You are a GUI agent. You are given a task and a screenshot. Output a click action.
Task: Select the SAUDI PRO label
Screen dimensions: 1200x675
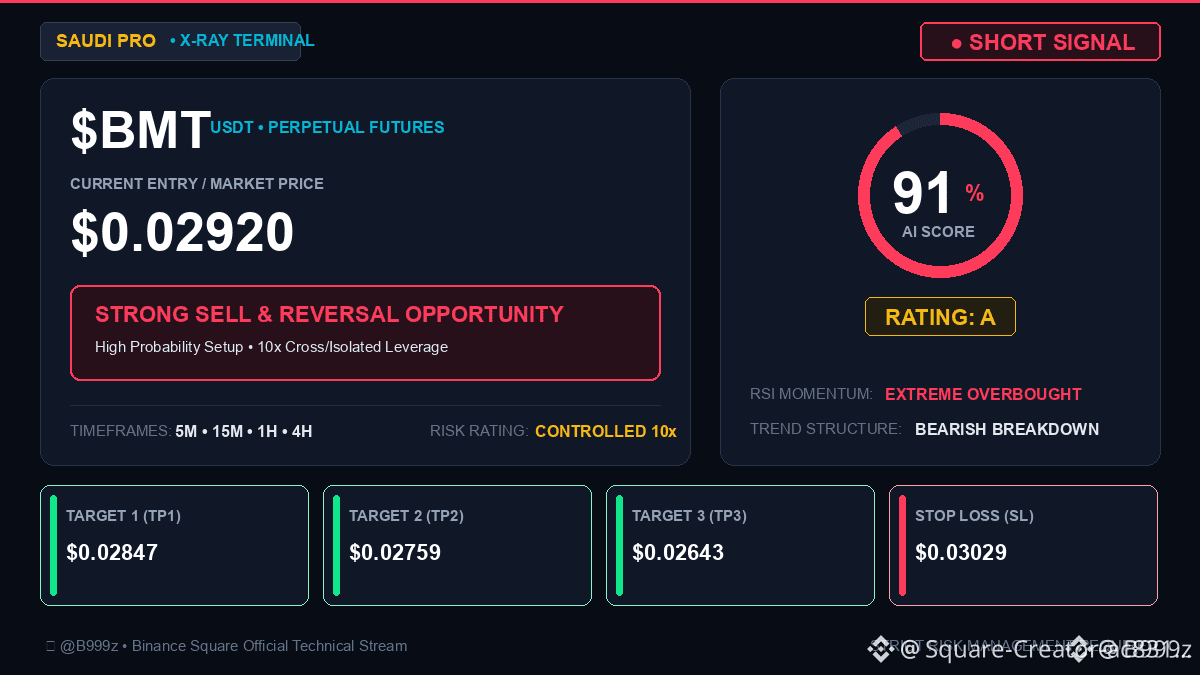click(x=106, y=41)
